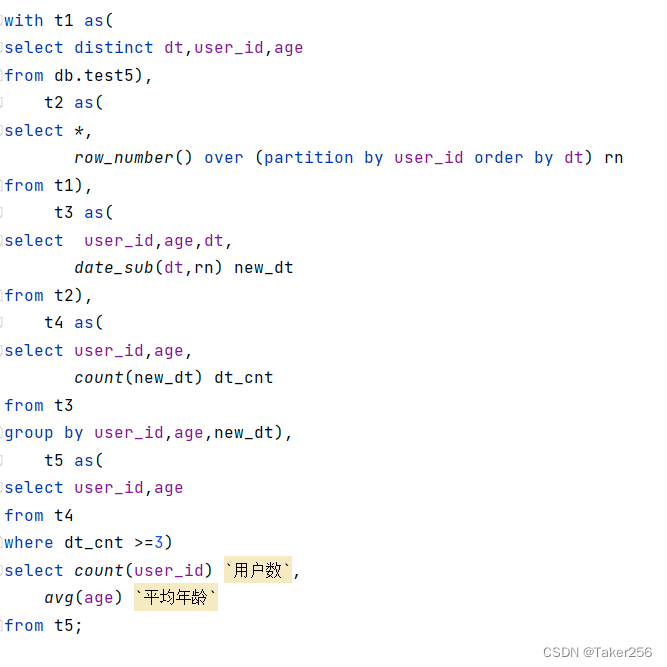667x667 pixels.
Task: Click the 'over' keyword
Action: click(x=224, y=158)
